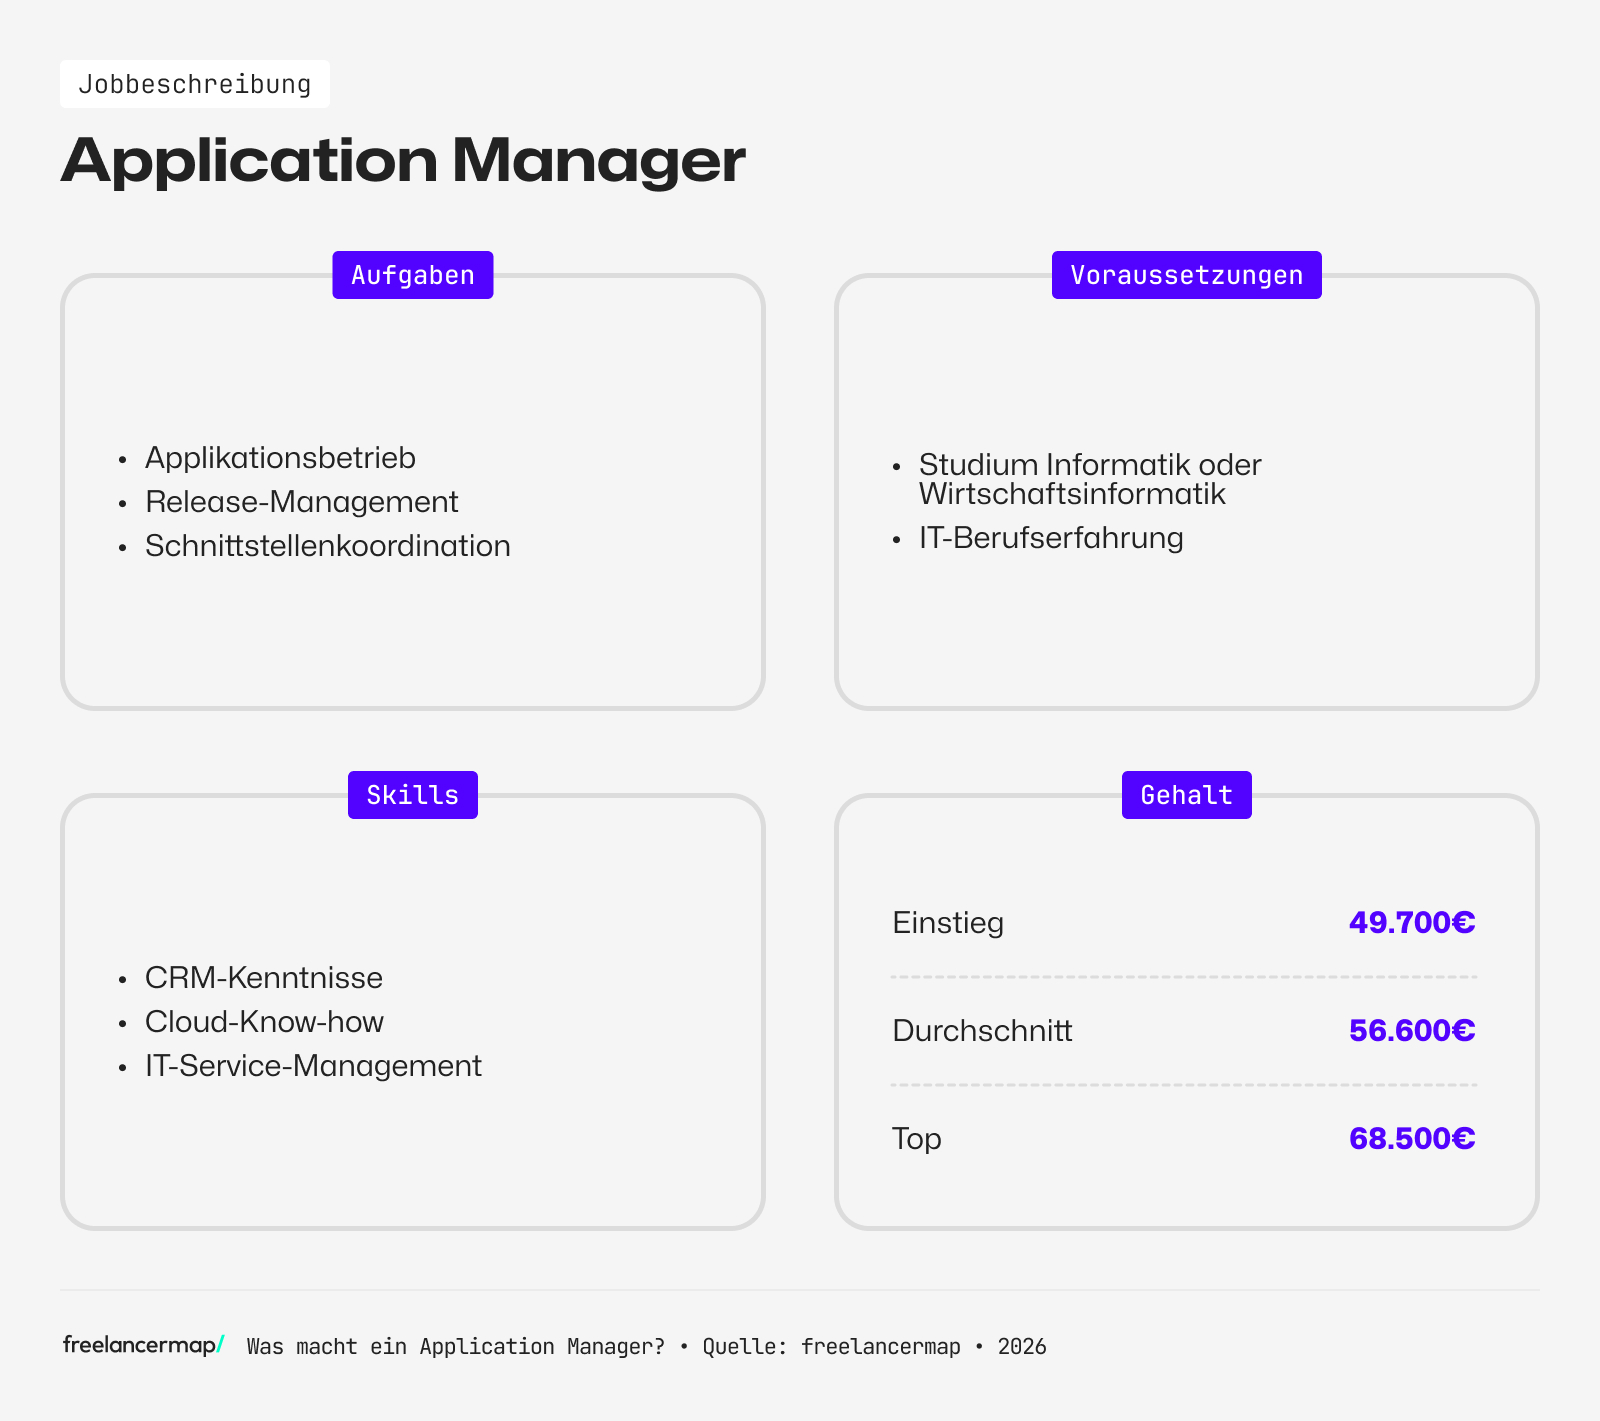Select the Release-Management bullet point
1600x1421 pixels.
click(302, 502)
